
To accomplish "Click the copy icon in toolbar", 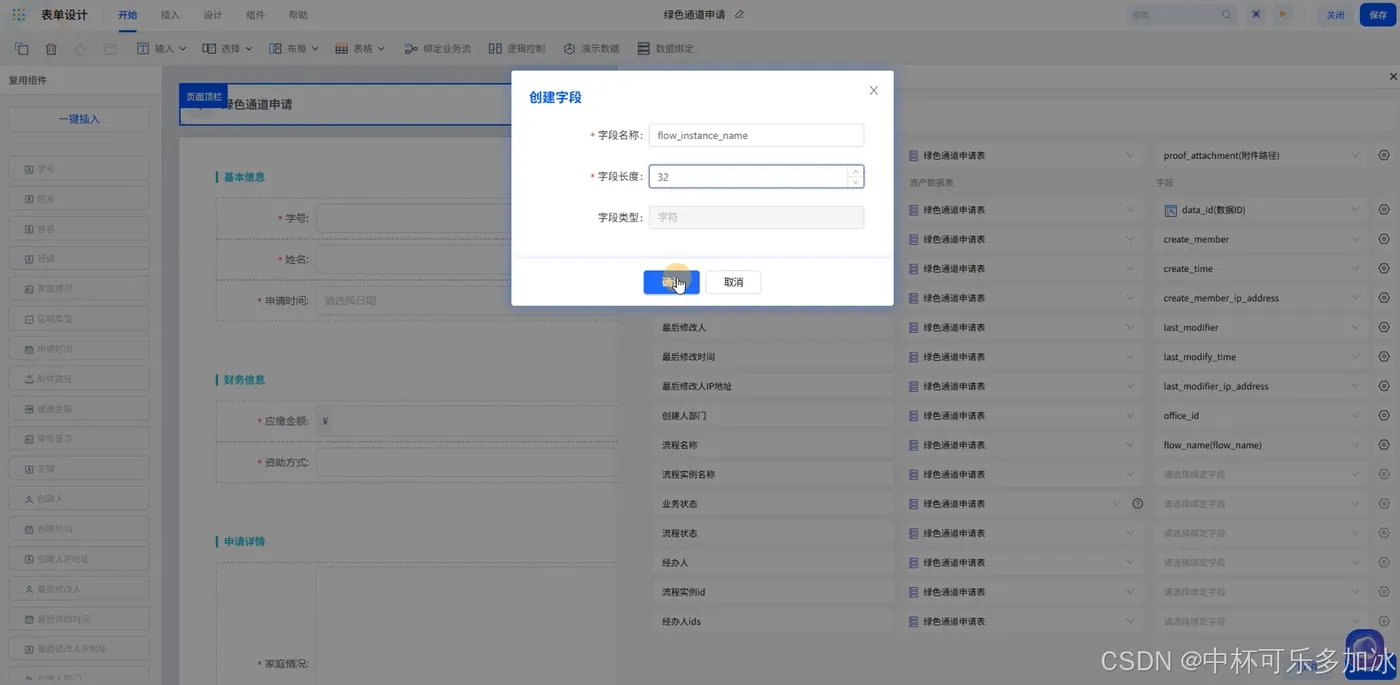I will point(21,48).
